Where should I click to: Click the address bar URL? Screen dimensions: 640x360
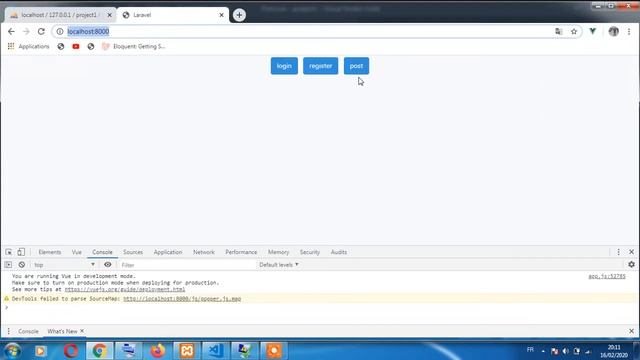click(88, 31)
